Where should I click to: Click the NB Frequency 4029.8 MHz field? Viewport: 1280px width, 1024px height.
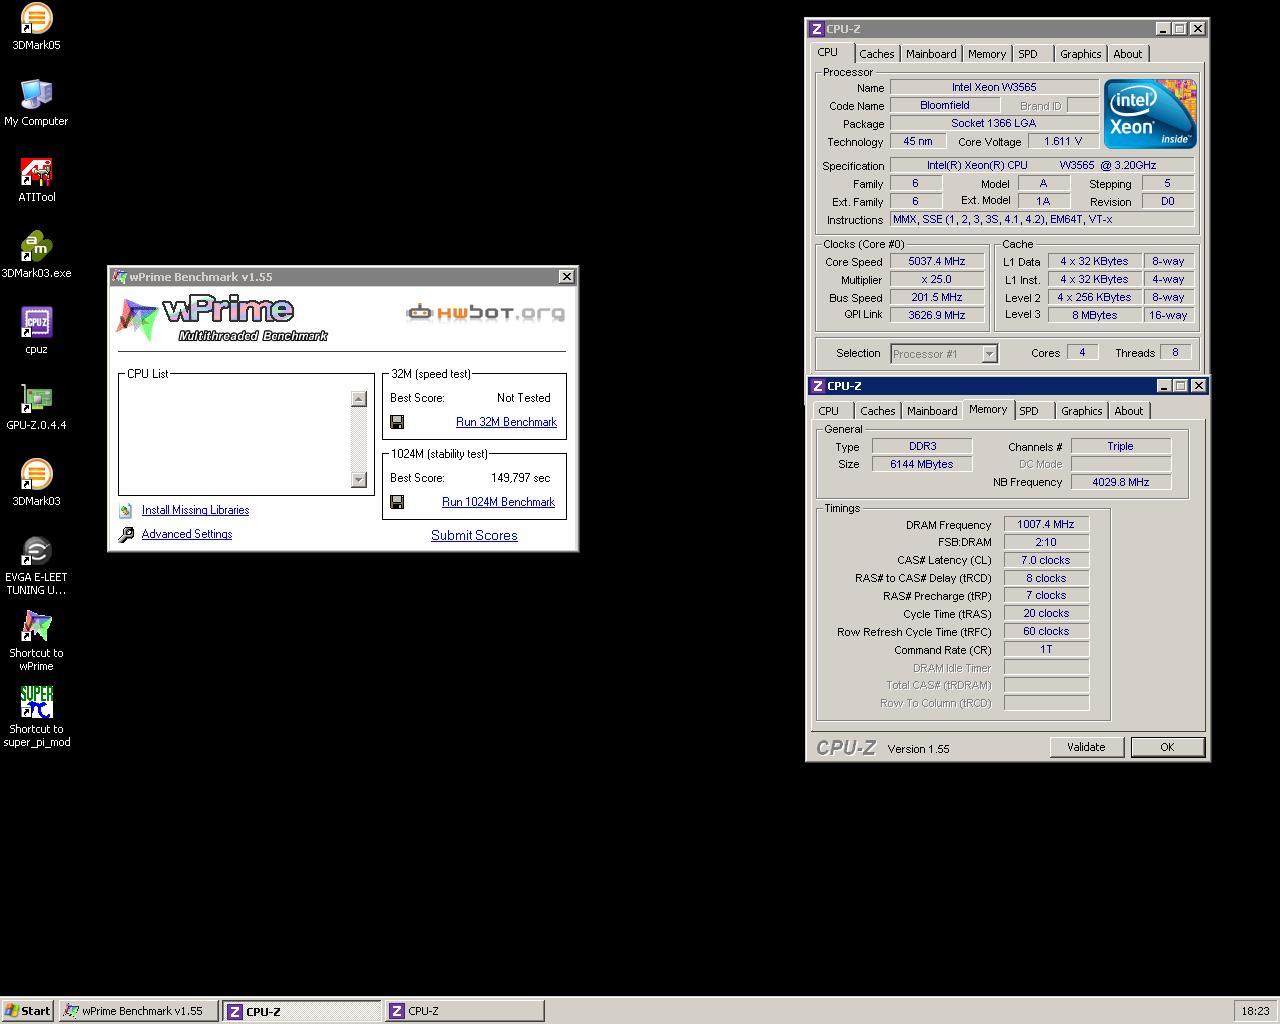[x=1120, y=482]
